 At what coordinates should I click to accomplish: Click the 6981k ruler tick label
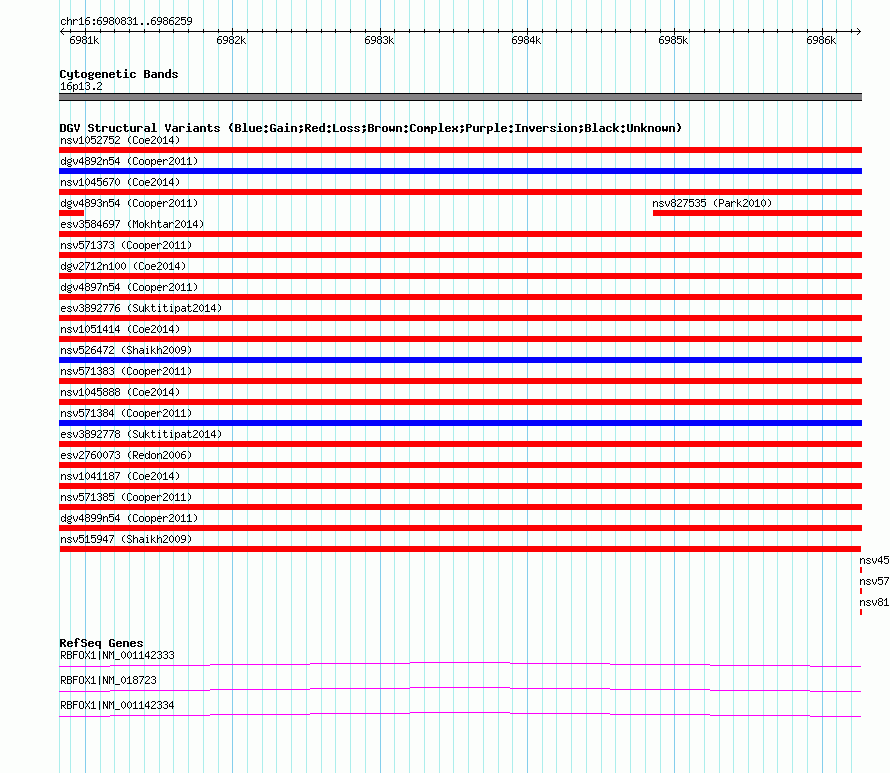(84, 40)
